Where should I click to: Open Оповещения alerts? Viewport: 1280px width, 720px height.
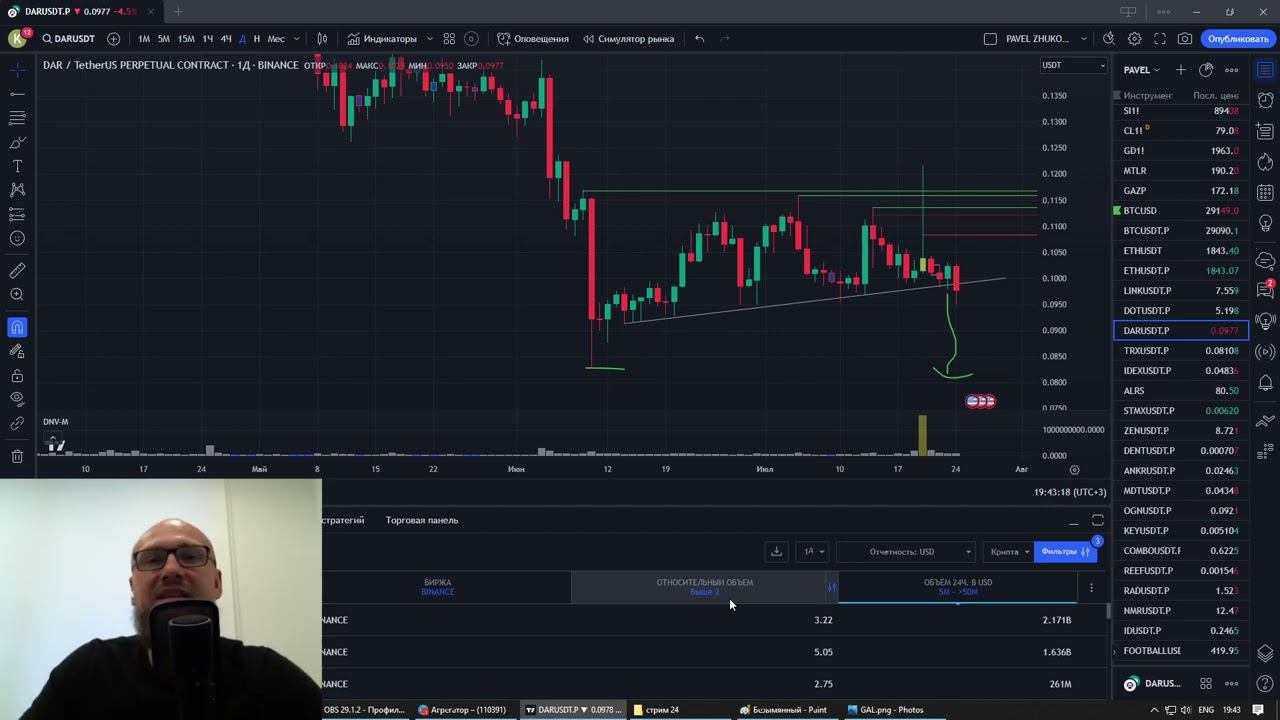click(533, 39)
